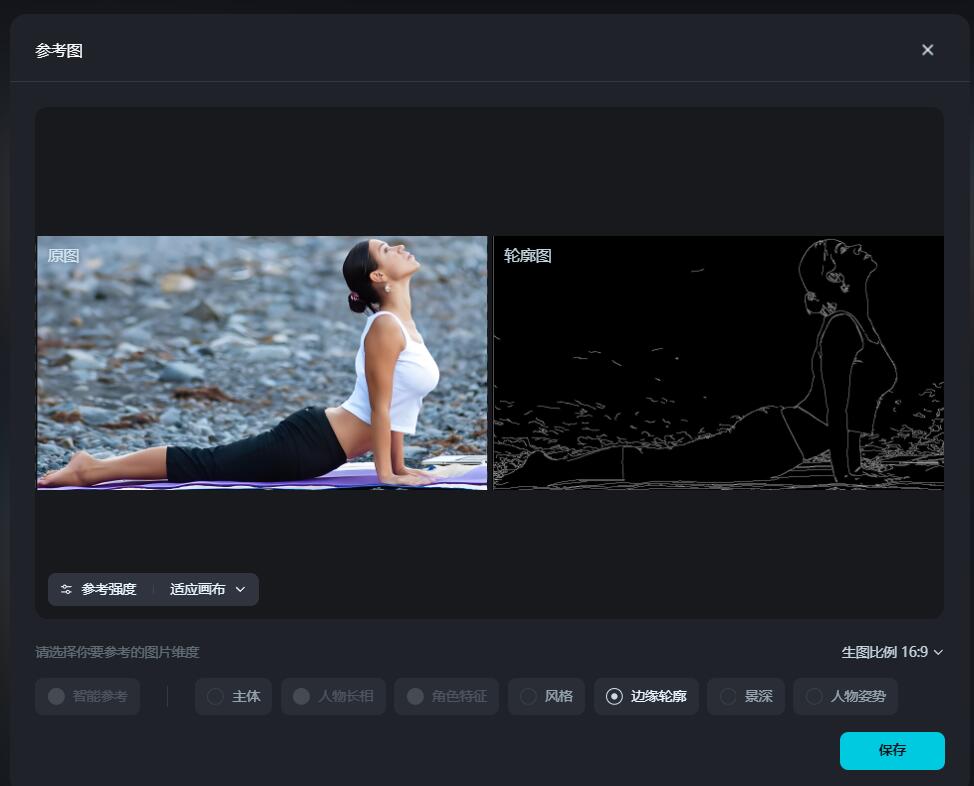Click the 请选择你要参考的图片维度 hint text

coord(117,652)
